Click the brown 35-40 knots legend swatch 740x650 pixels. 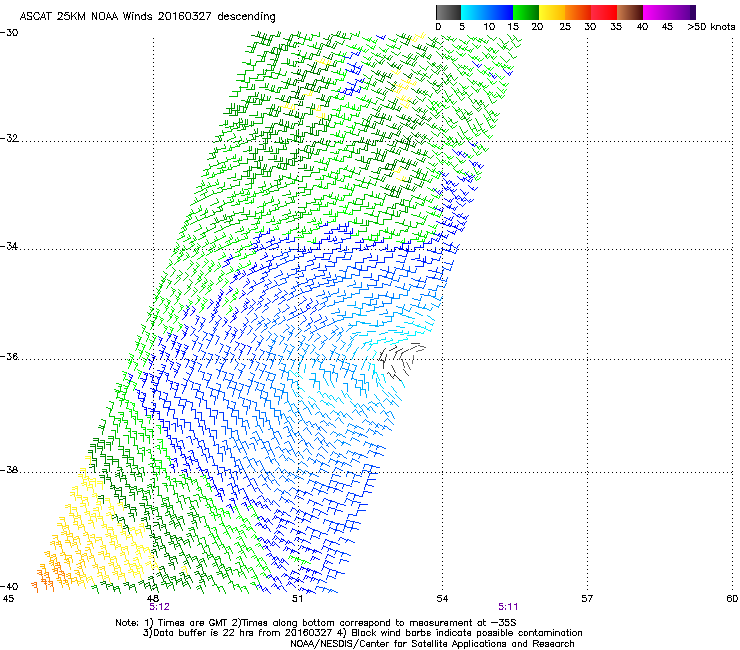[630, 12]
